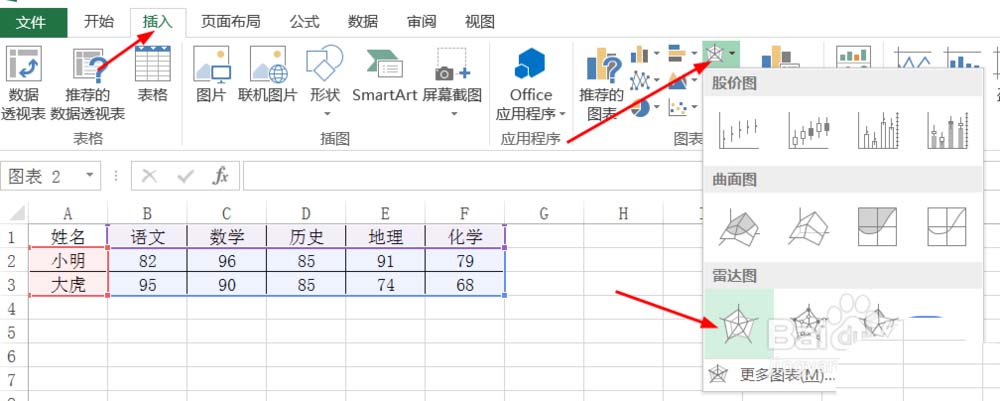
Task: Select the Contour surface chart
Action: pyautogui.click(x=878, y=227)
